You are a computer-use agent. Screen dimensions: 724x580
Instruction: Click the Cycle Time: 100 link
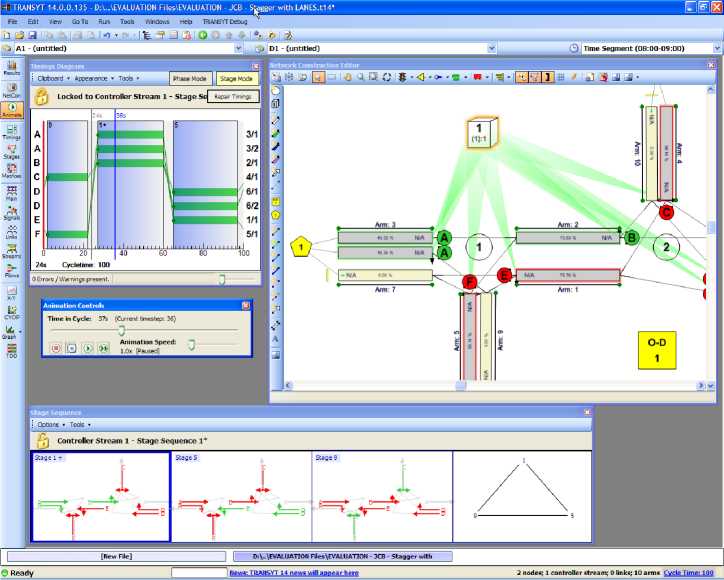[688, 573]
